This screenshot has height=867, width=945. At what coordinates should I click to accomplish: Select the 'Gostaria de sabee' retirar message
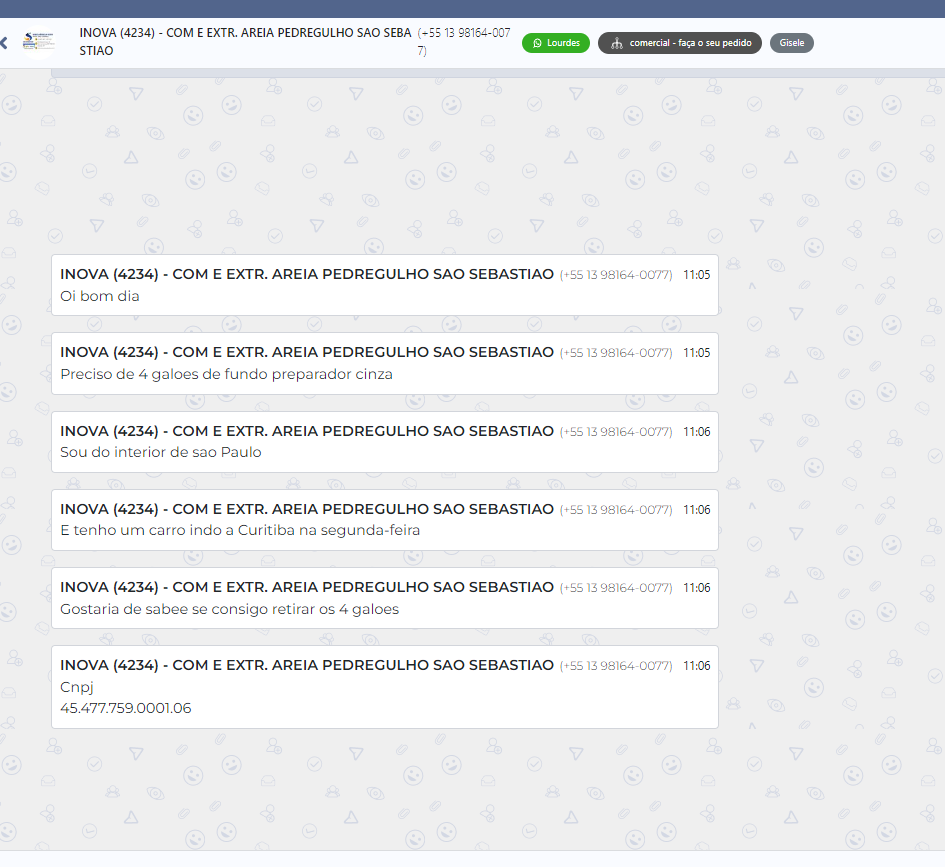coord(229,609)
